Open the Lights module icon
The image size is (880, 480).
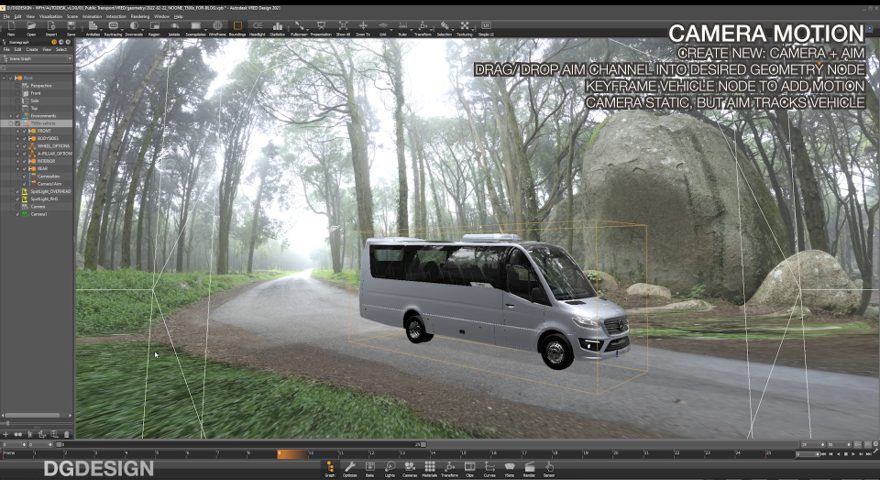[389, 468]
